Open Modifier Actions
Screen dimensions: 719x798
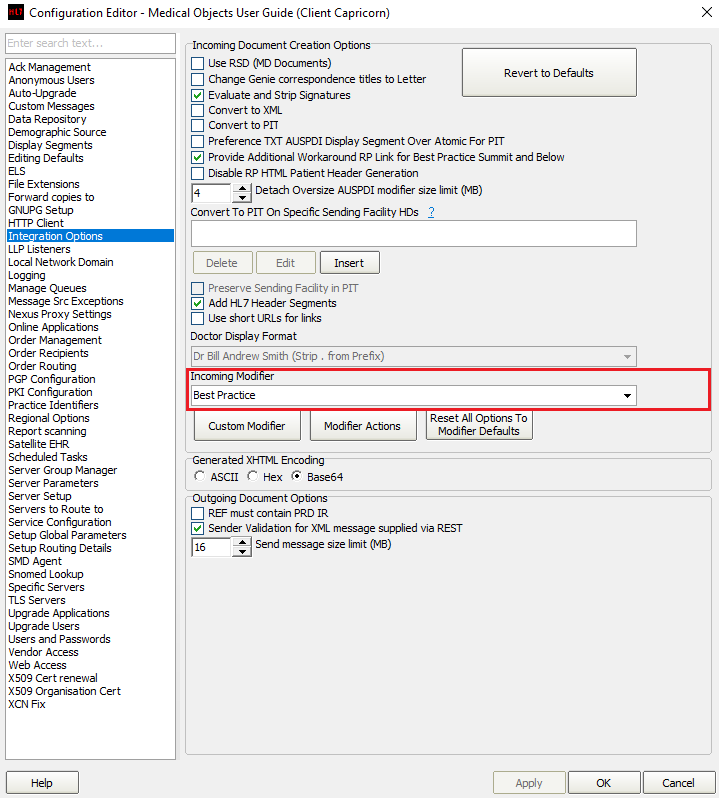click(x=362, y=426)
